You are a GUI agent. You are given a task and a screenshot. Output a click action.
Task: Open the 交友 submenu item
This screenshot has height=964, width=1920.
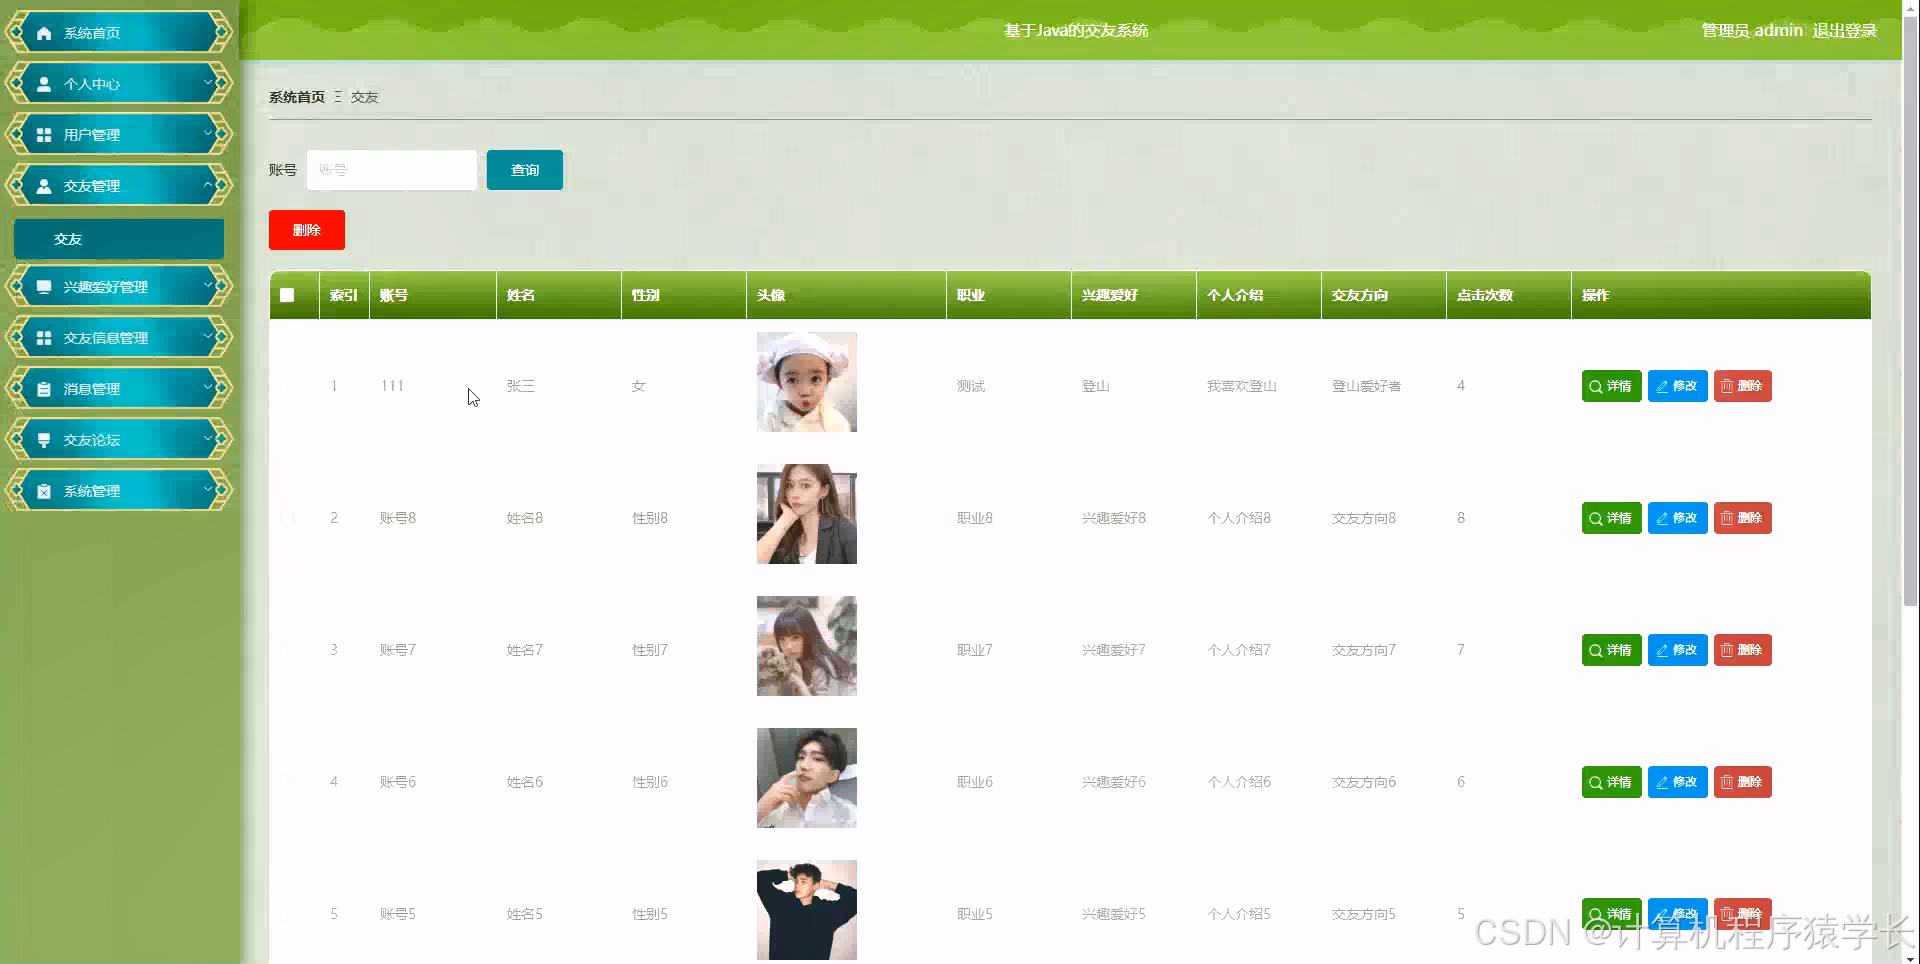(x=119, y=239)
